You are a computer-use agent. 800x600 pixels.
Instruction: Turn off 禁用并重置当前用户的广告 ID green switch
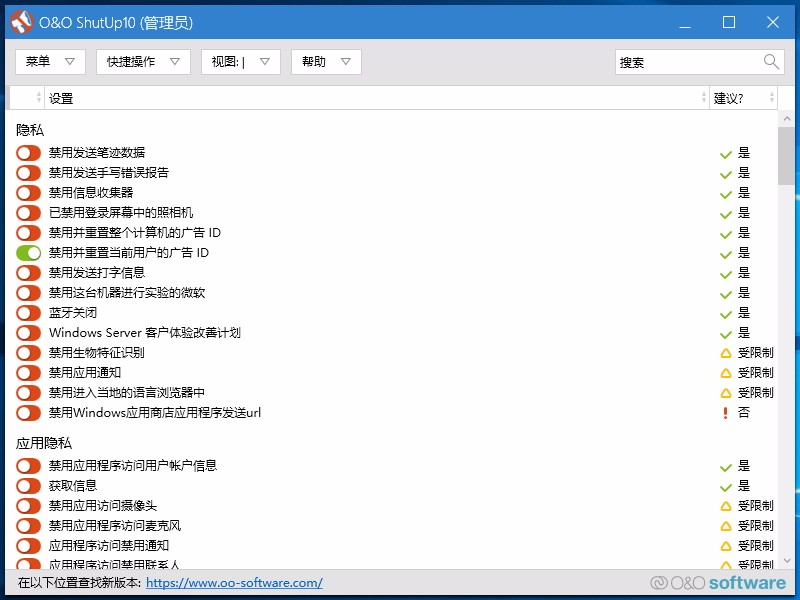[28, 253]
